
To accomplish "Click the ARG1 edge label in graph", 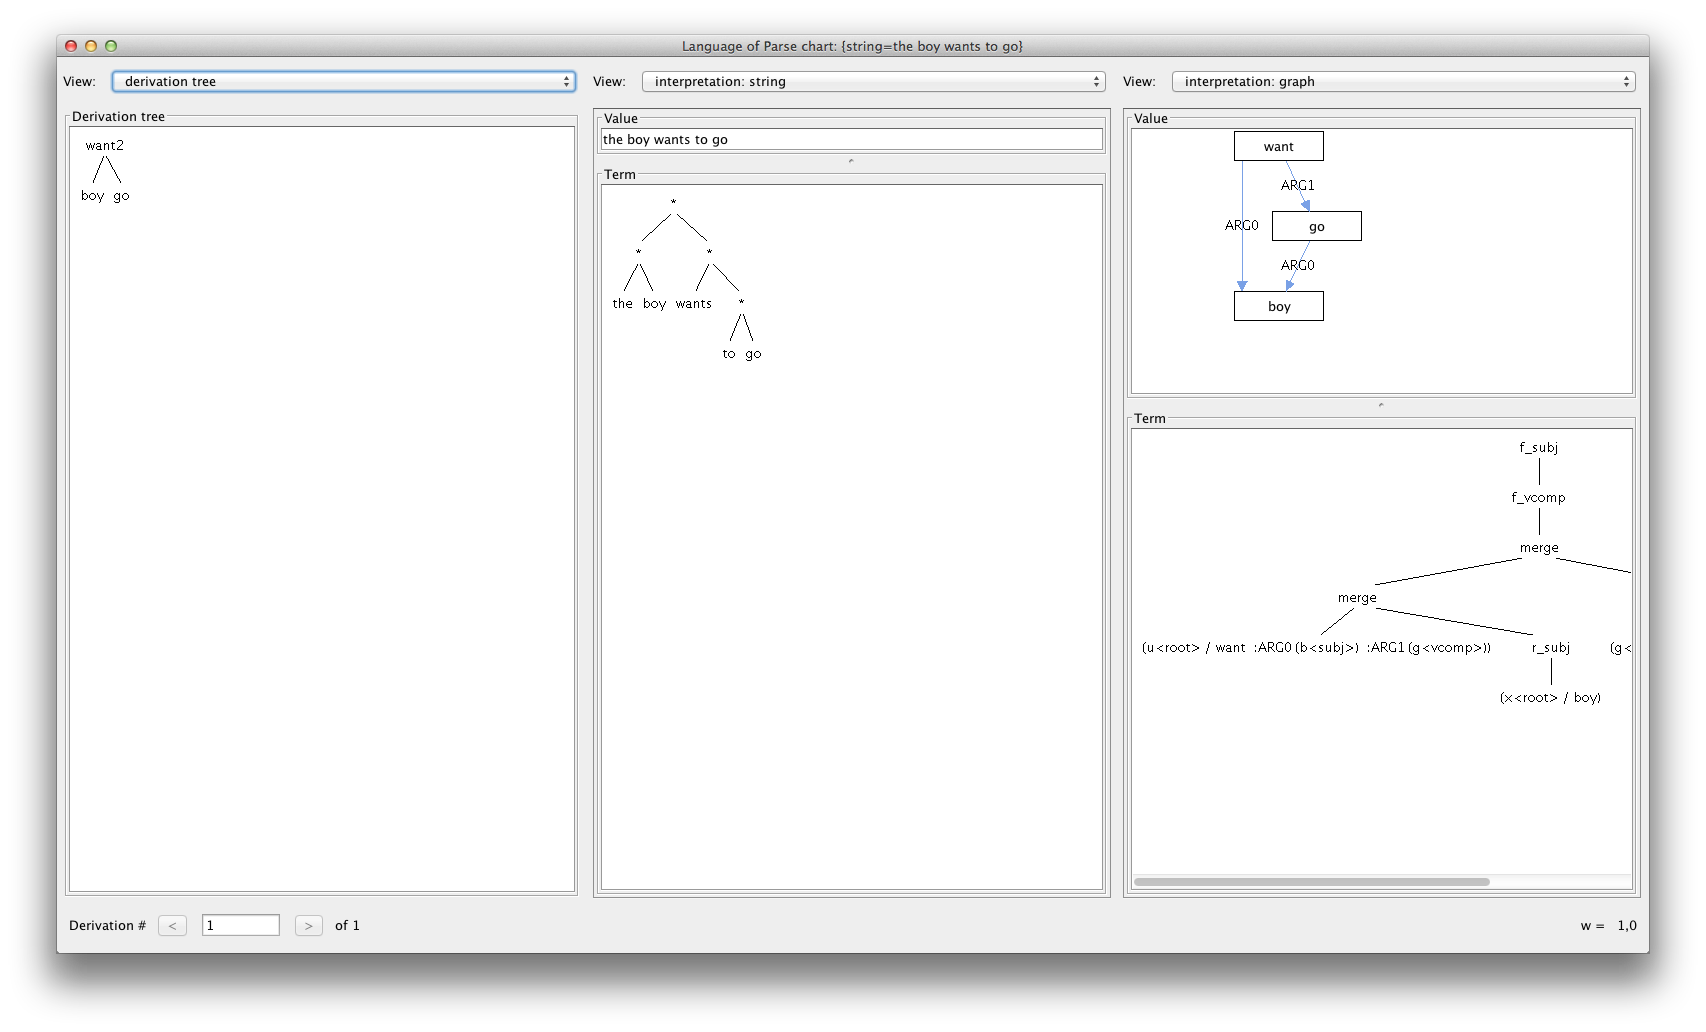I will (x=1297, y=185).
